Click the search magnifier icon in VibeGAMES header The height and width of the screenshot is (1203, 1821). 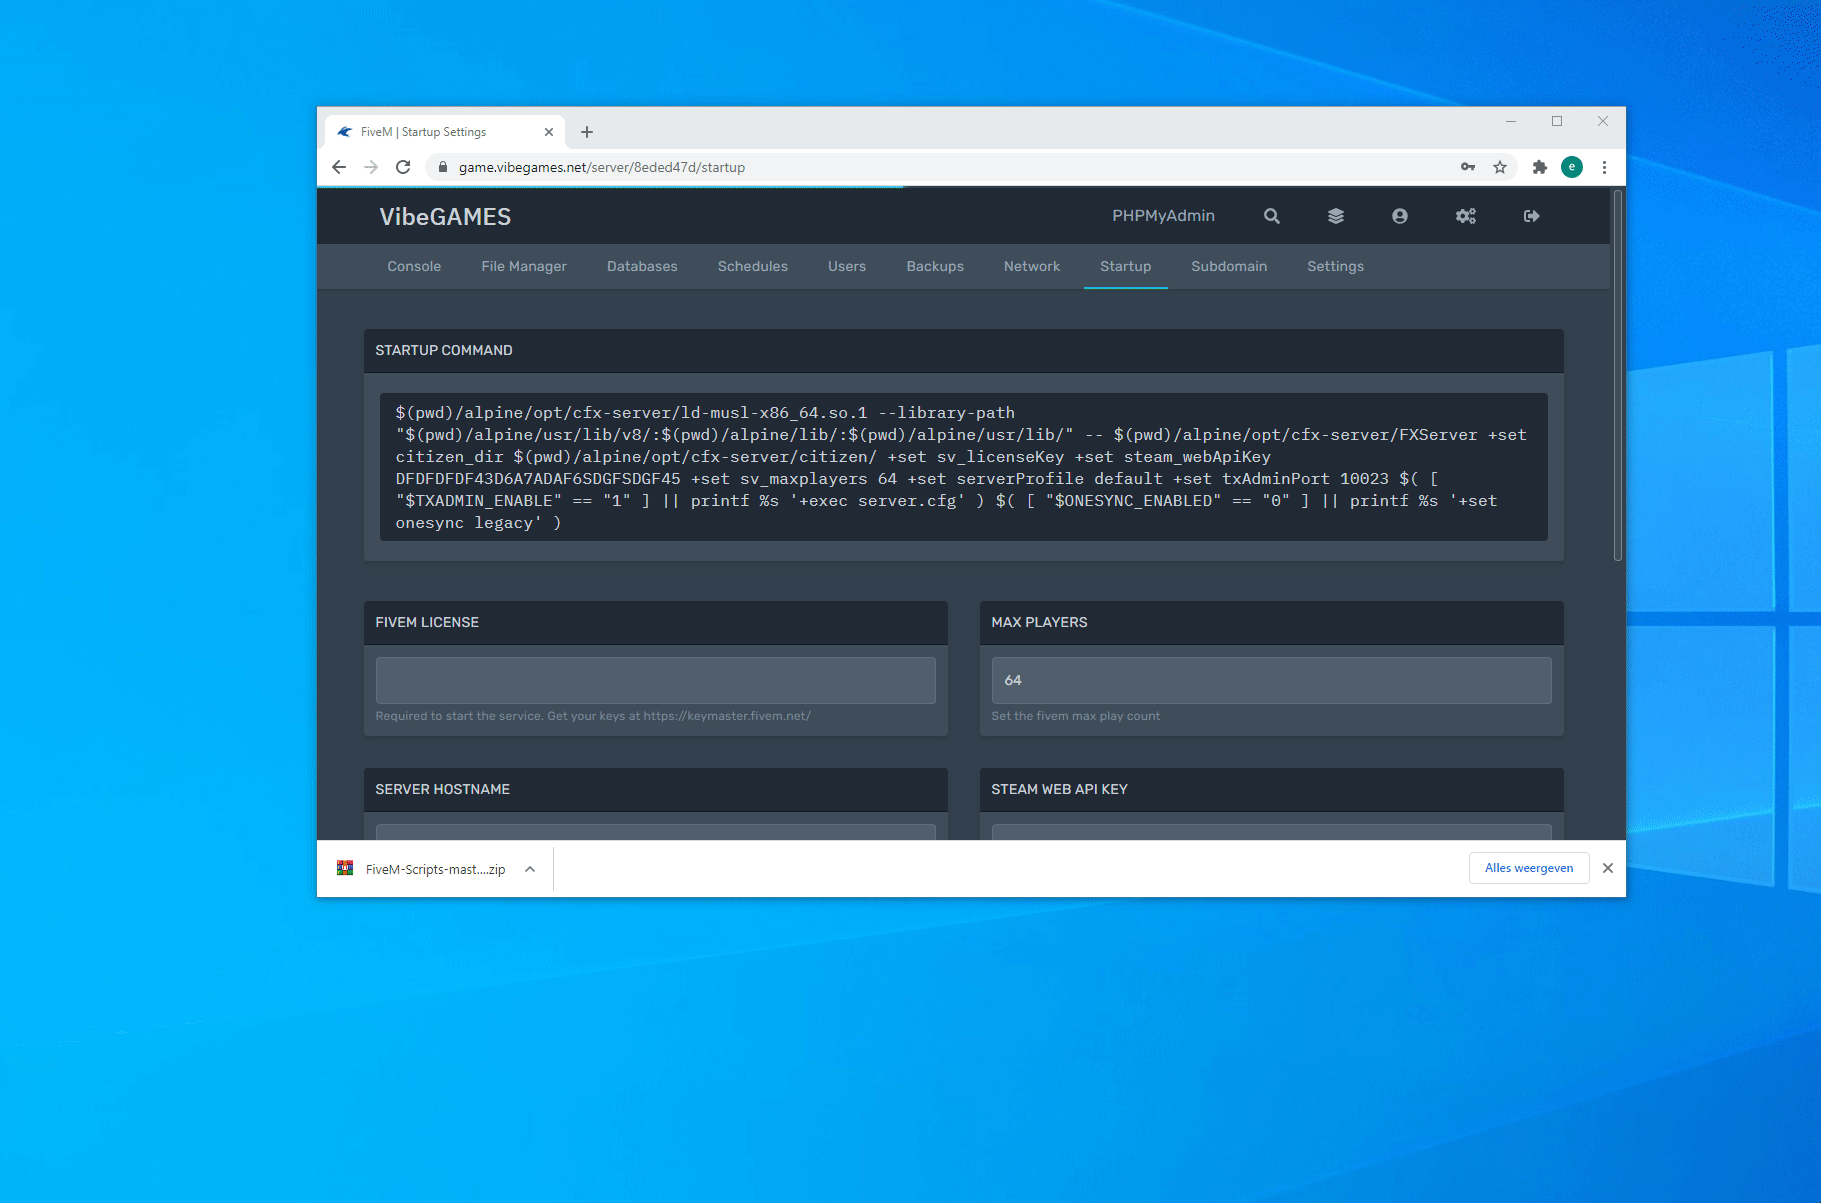[1271, 216]
